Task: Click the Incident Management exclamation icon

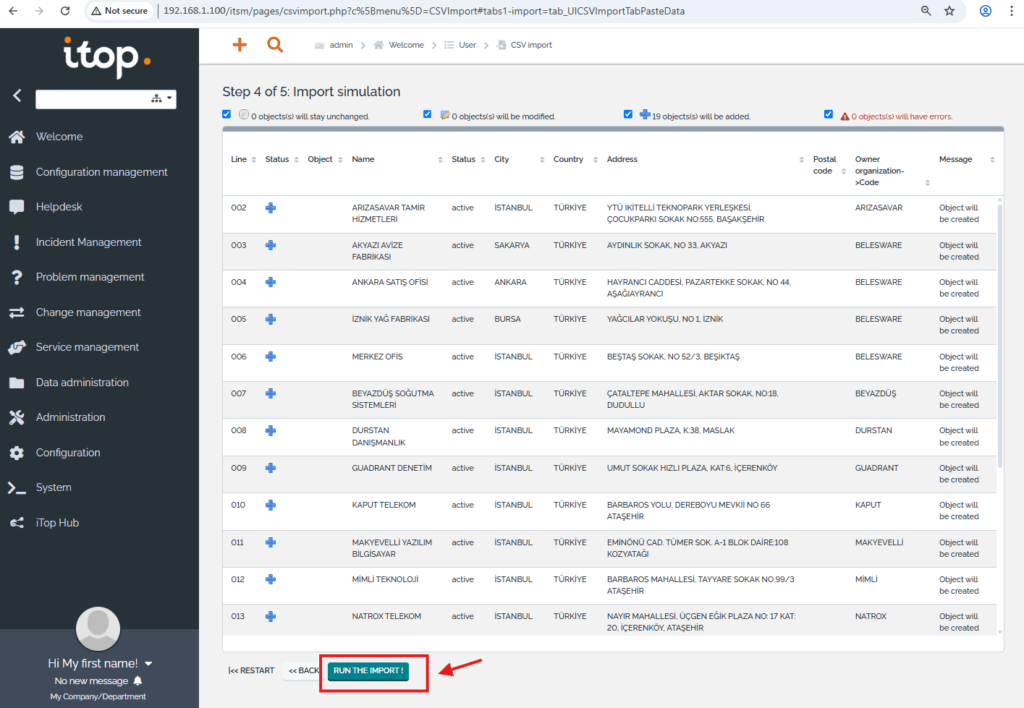Action: pos(17,242)
